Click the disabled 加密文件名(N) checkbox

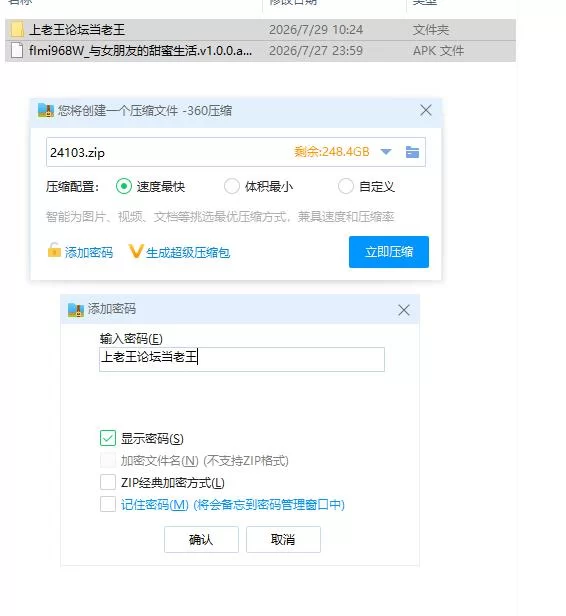108,460
